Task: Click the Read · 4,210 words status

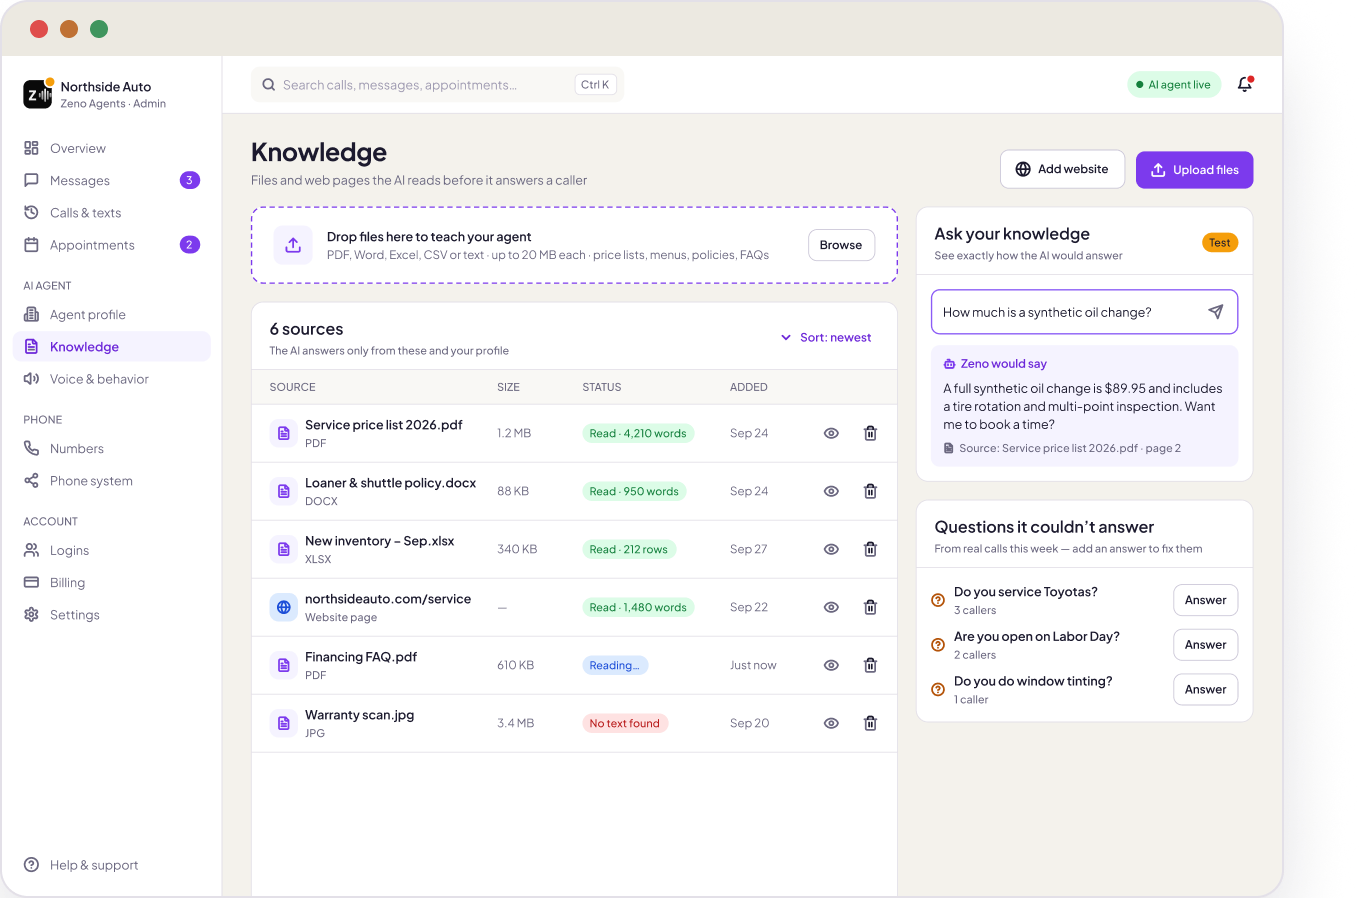Action: click(638, 433)
